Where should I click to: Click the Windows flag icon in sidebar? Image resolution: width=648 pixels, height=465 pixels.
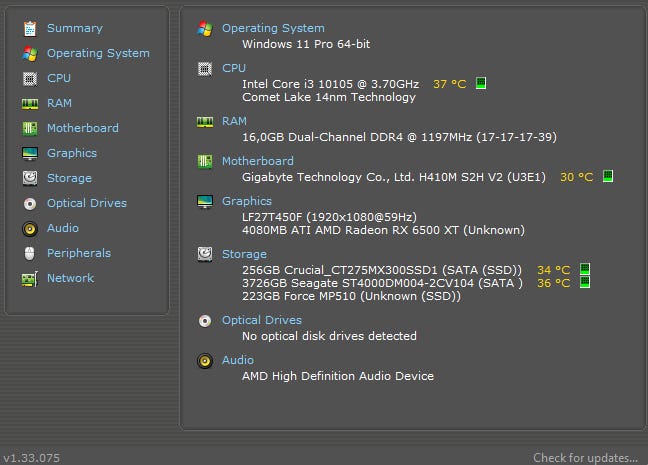click(29, 53)
